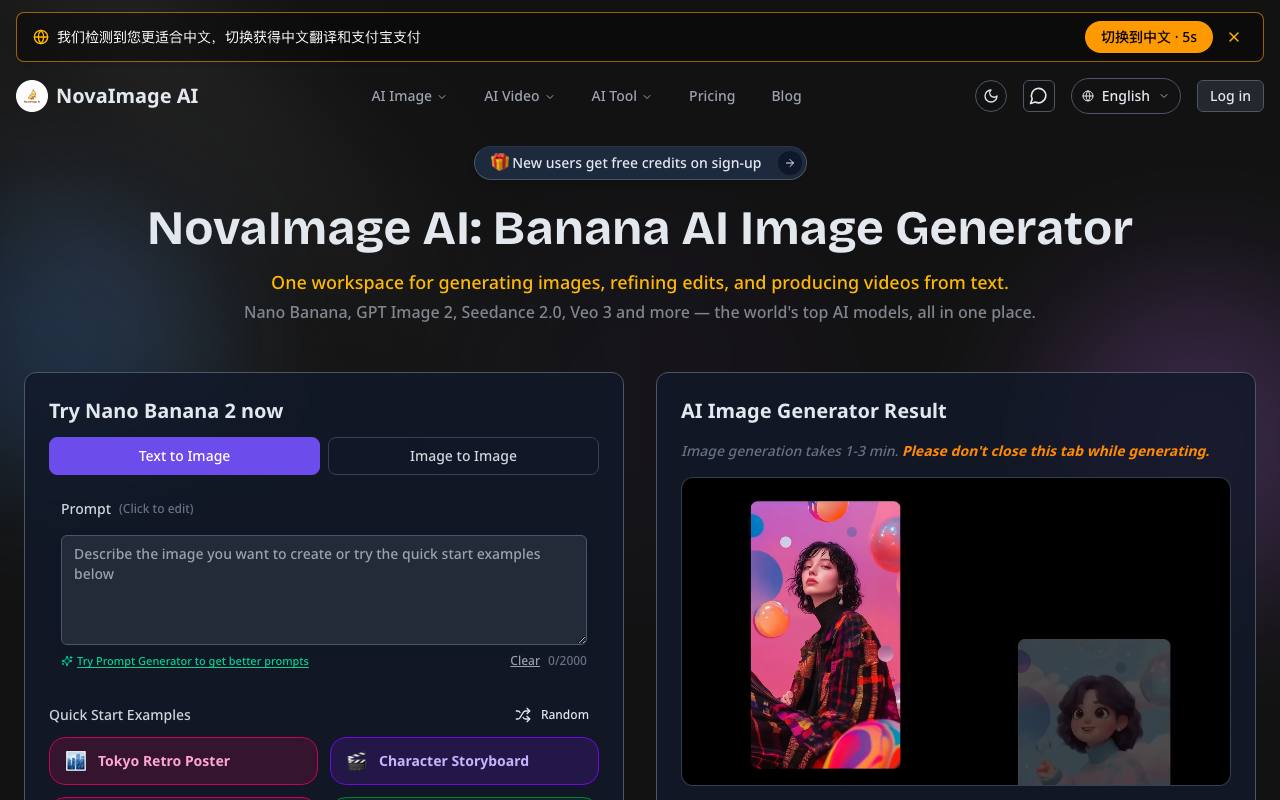Screen dimensions: 1280x800
Task: Open the Try Prompt Generator link
Action: 193,661
